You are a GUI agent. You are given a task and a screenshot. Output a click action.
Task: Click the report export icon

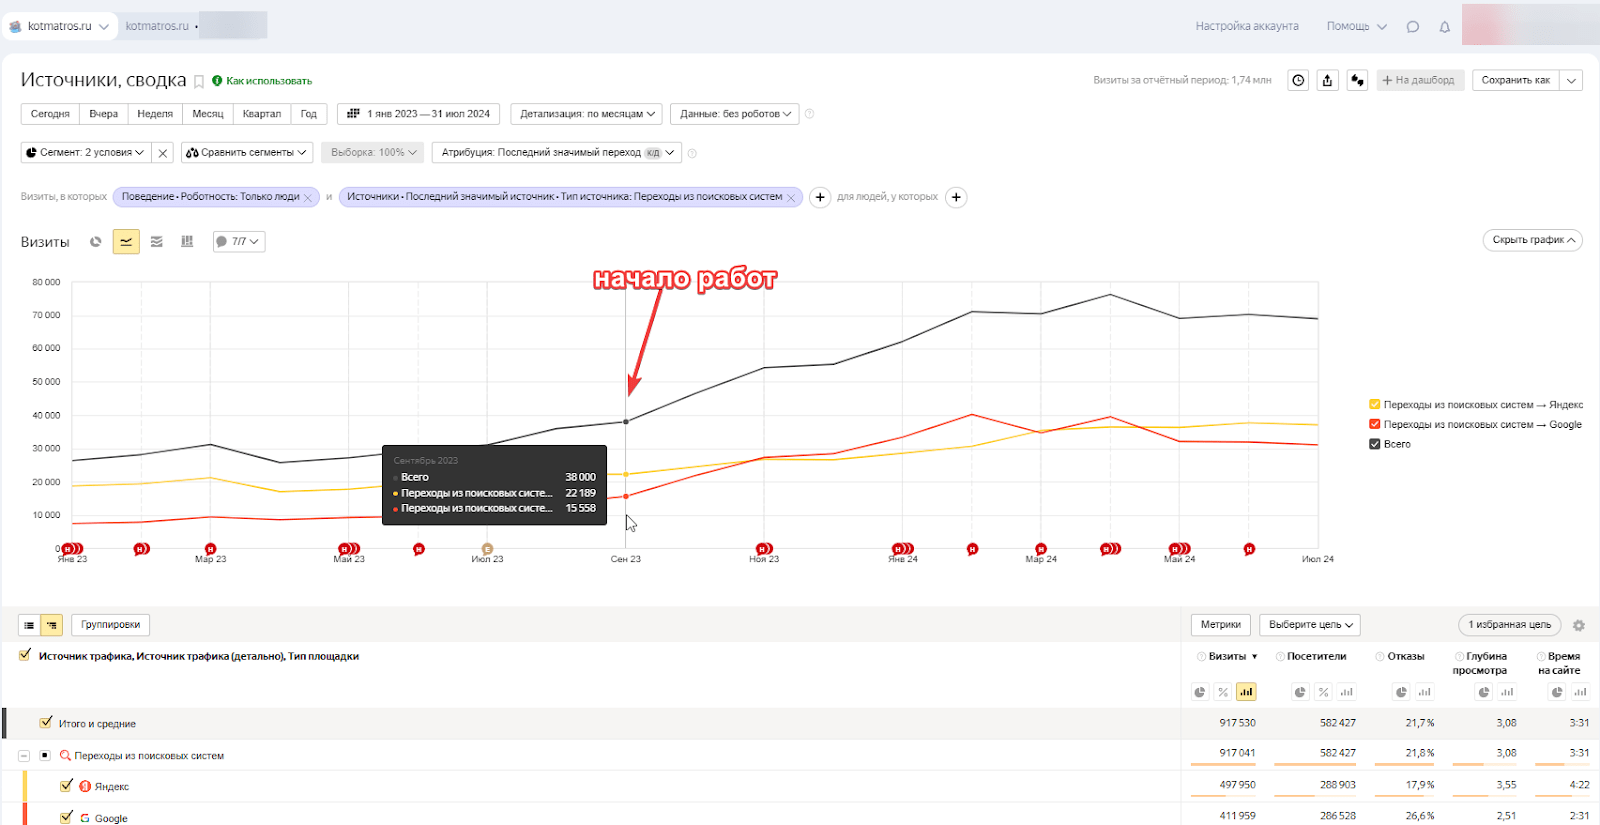pos(1327,81)
